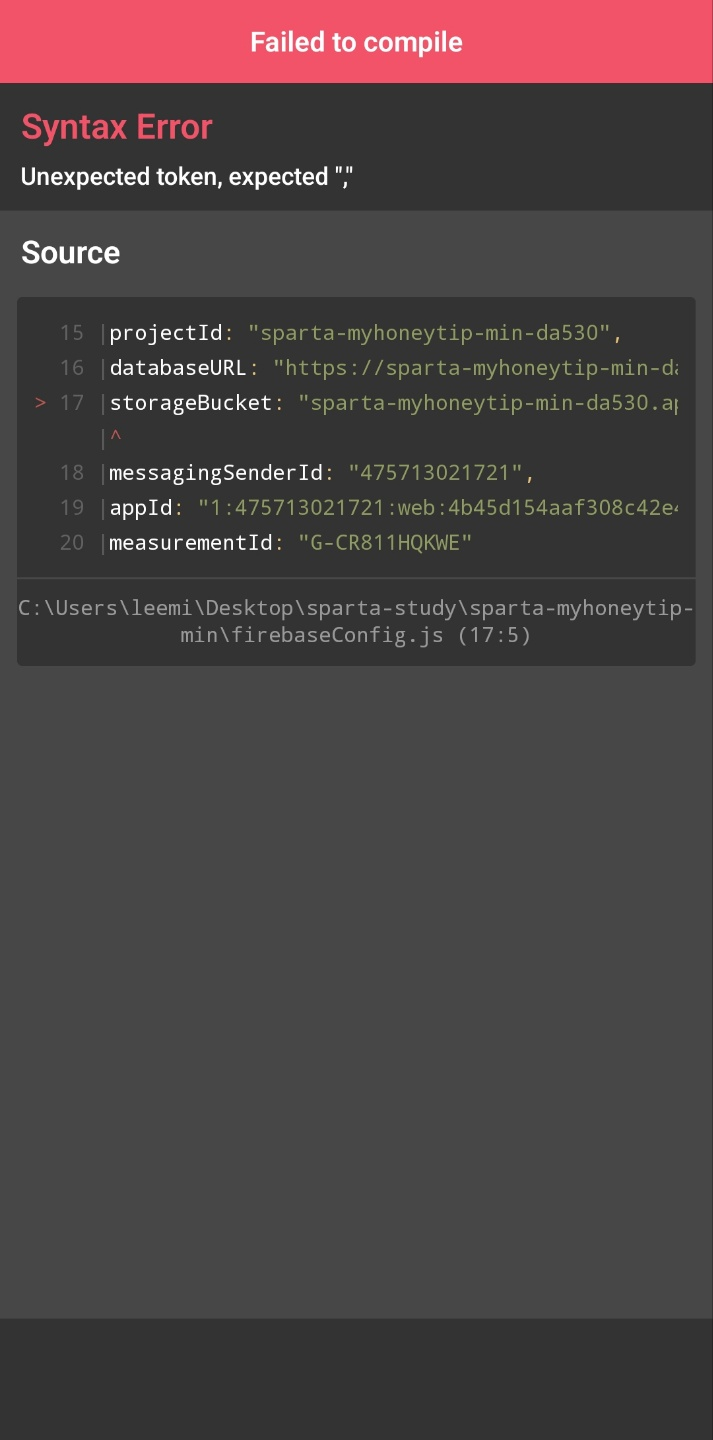713x1440 pixels.
Task: Select the Syntax Error heading
Action: click(117, 128)
